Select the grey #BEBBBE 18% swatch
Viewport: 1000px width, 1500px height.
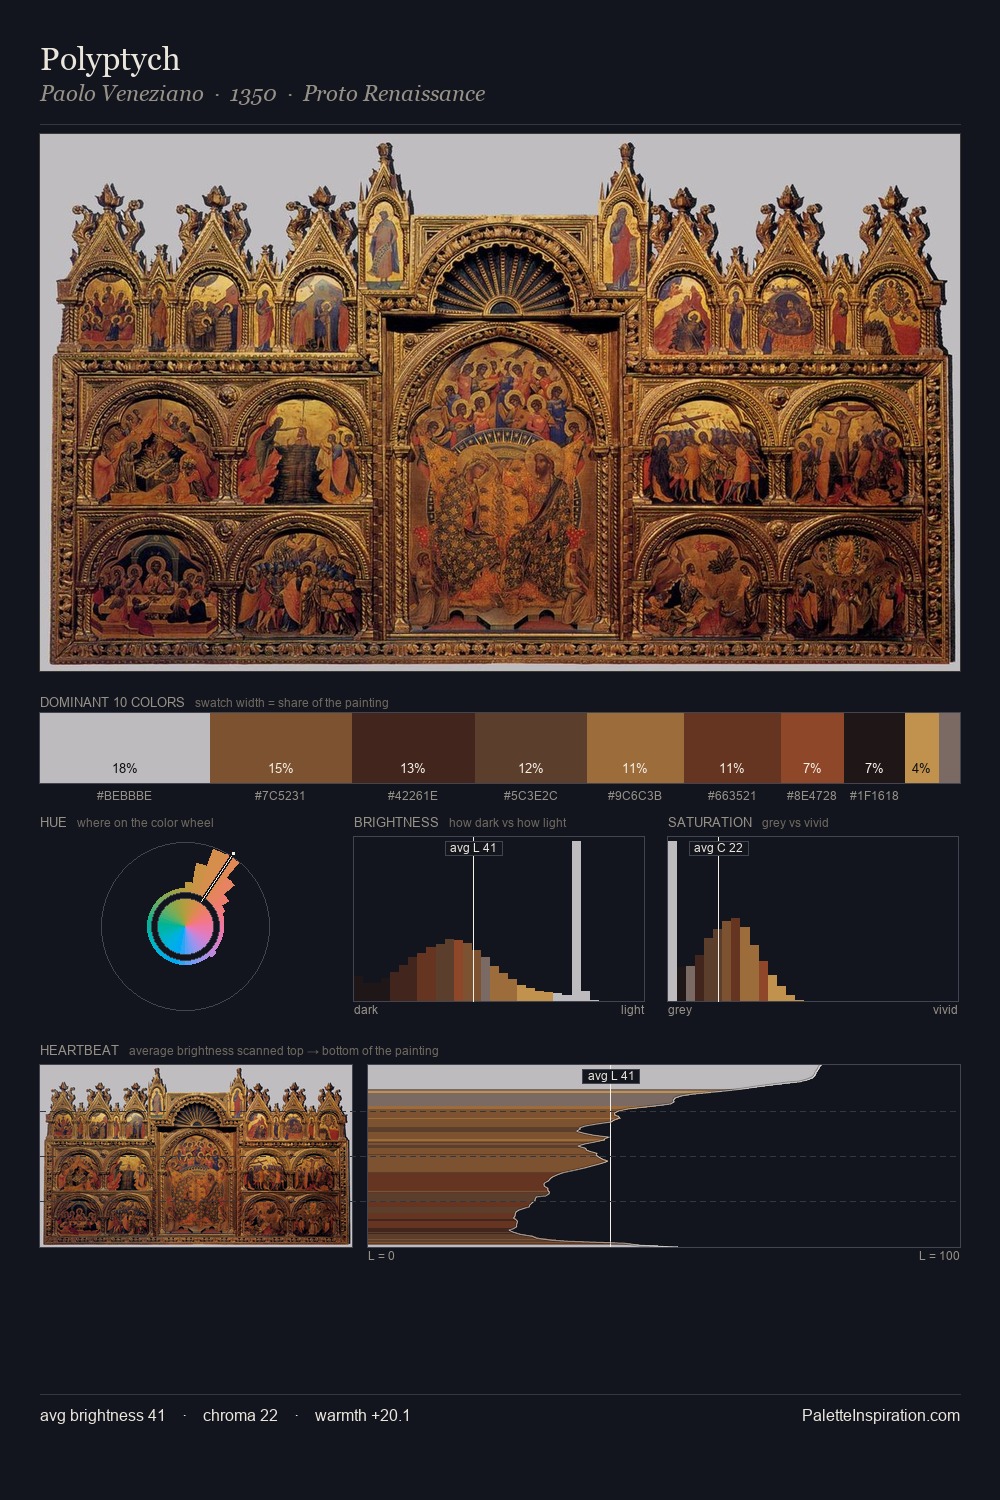point(125,747)
